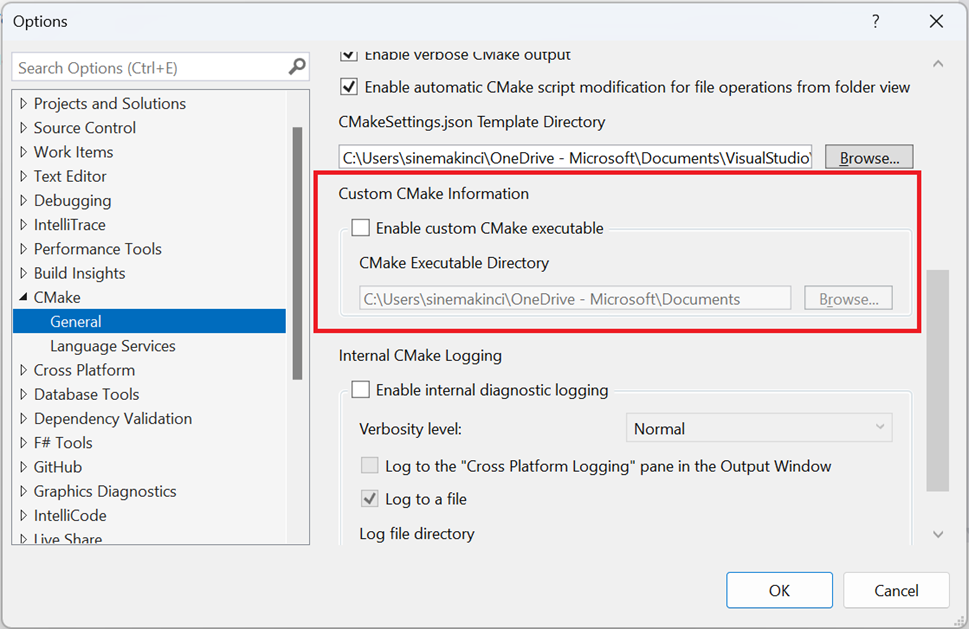
Task: Click inside the Search Options field
Action: tap(150, 67)
